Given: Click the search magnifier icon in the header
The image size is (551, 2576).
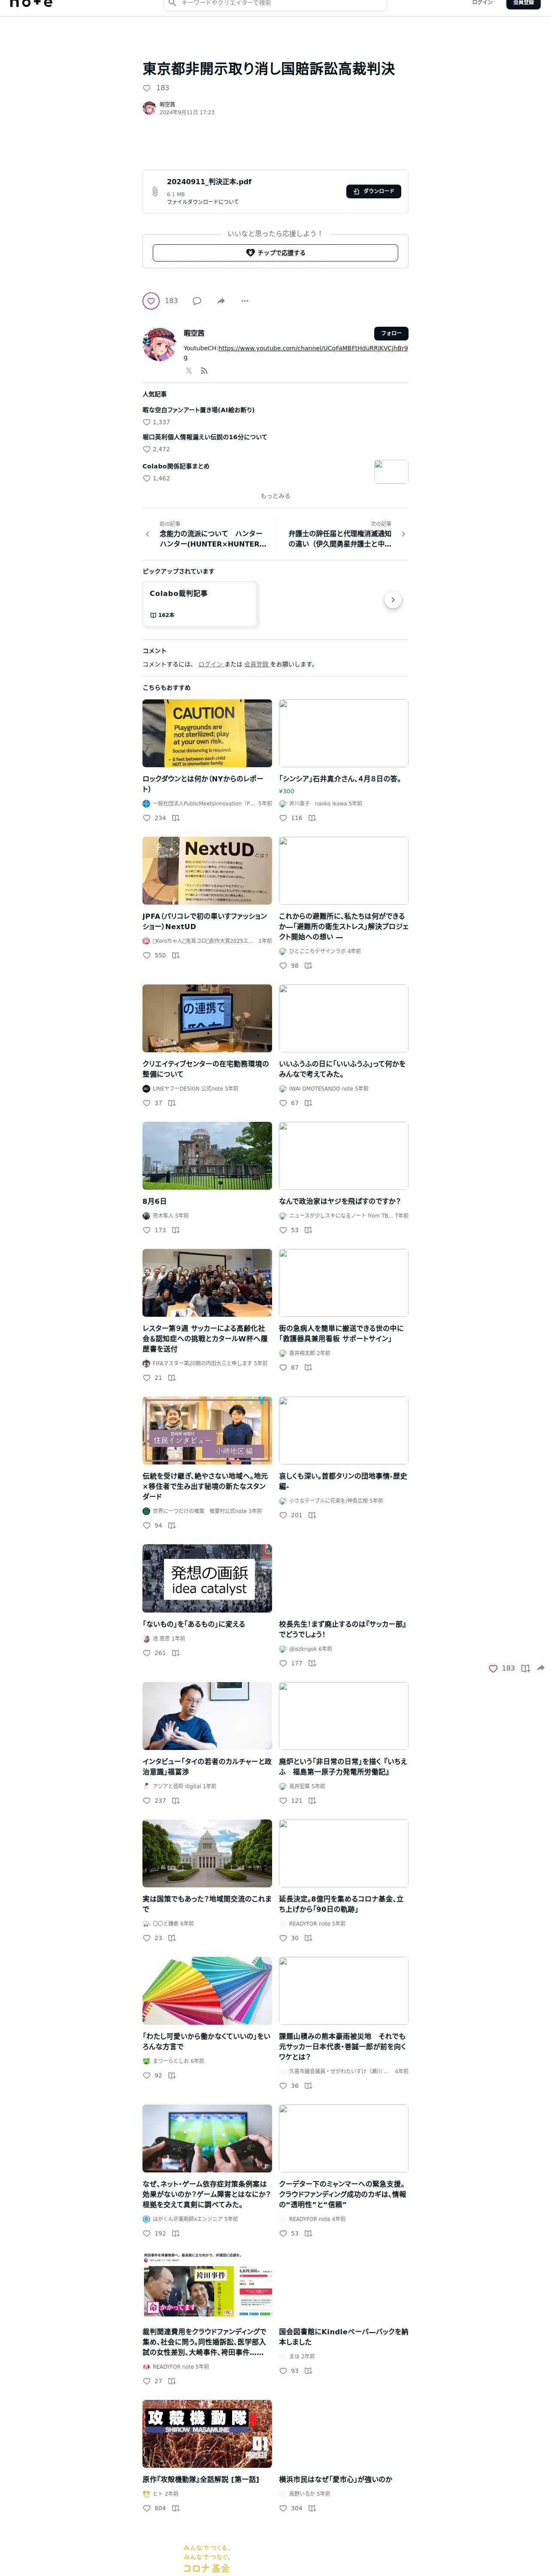Looking at the screenshot, I should (172, 3).
